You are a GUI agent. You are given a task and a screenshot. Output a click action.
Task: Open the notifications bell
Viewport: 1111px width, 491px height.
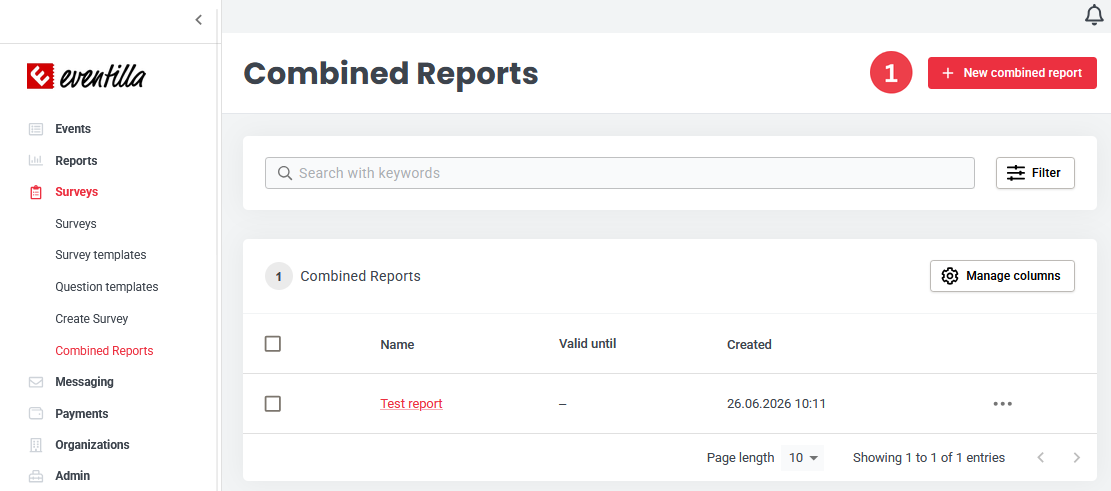(x=1094, y=15)
